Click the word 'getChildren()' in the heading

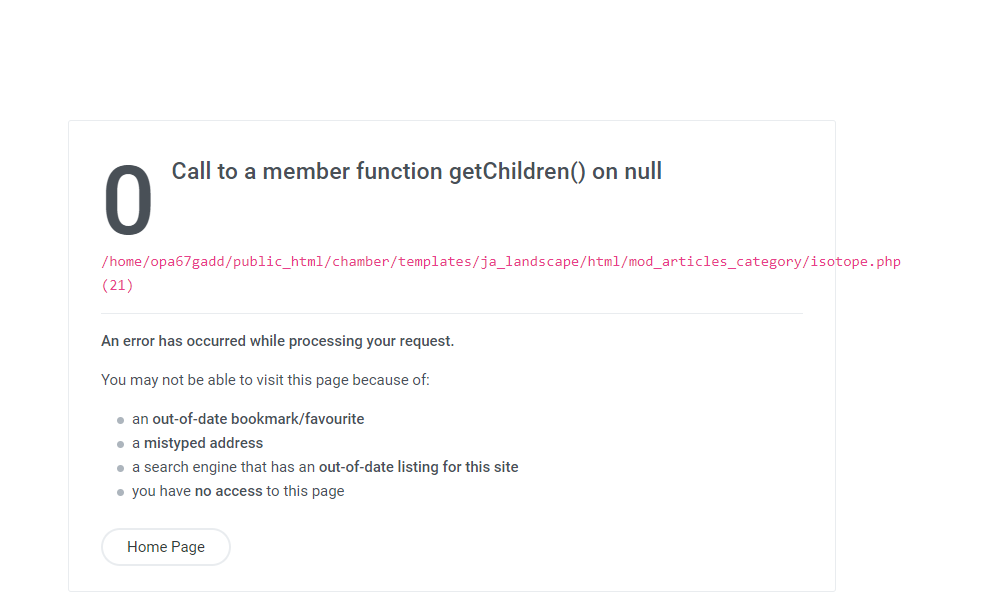point(517,171)
